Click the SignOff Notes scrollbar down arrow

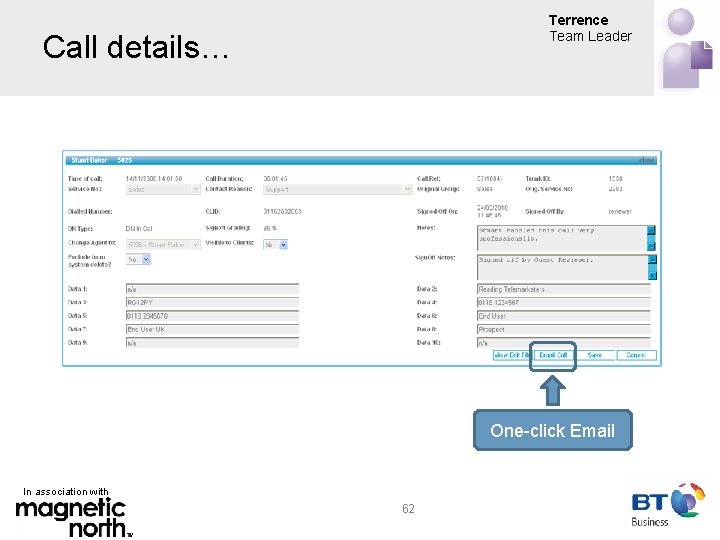[x=652, y=276]
